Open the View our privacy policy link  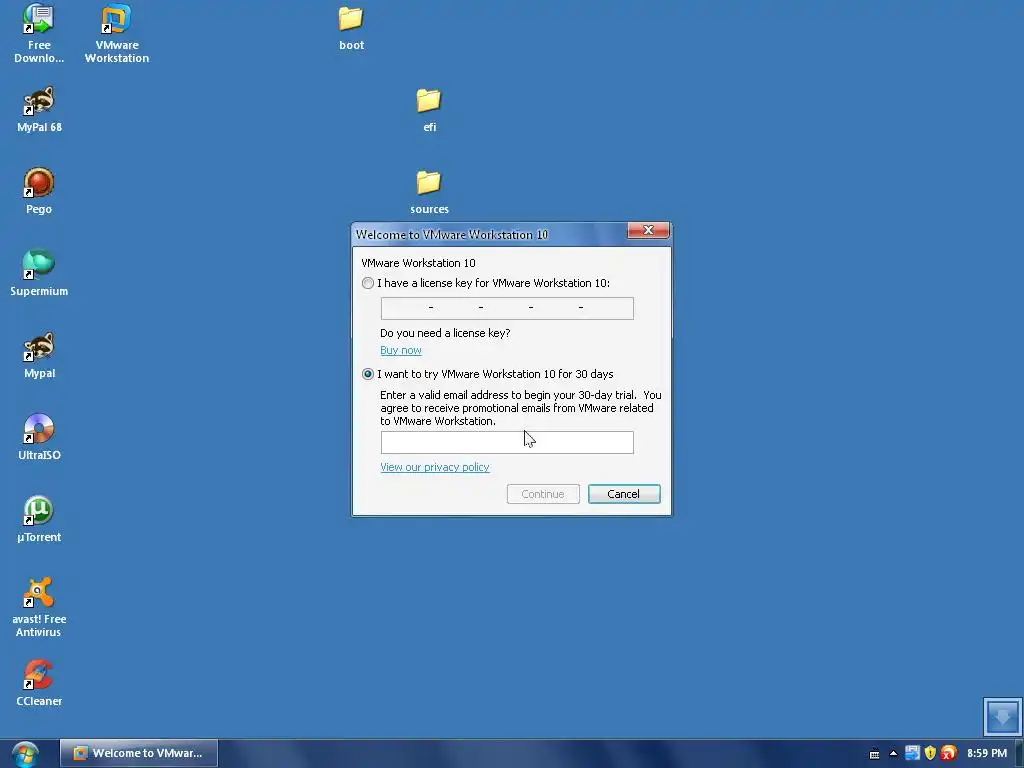coord(435,467)
